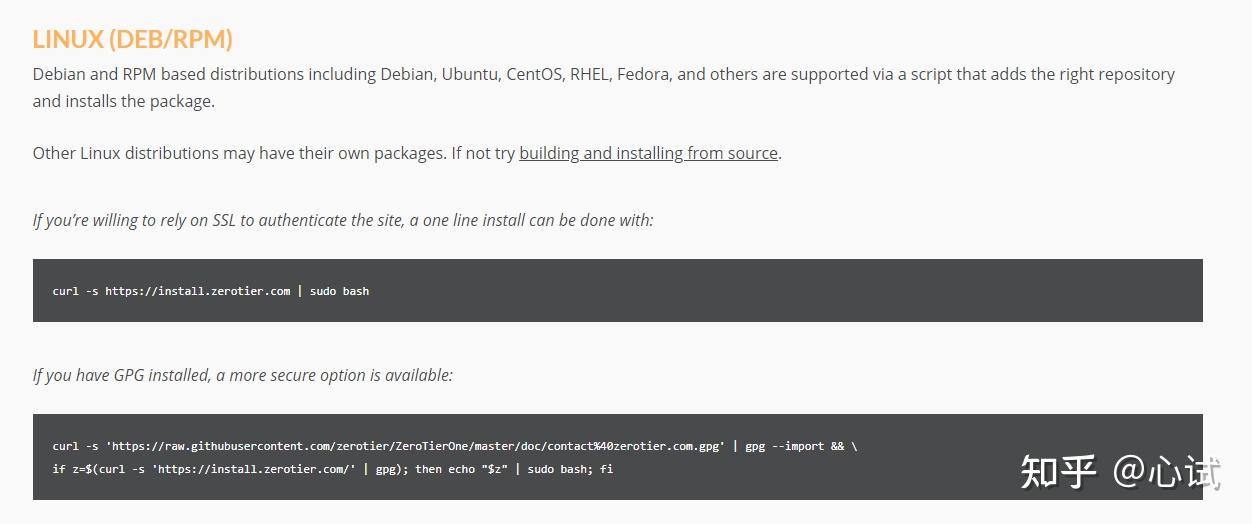Click 'sudo bash' in the first command
The image size is (1252, 524).
point(339,291)
